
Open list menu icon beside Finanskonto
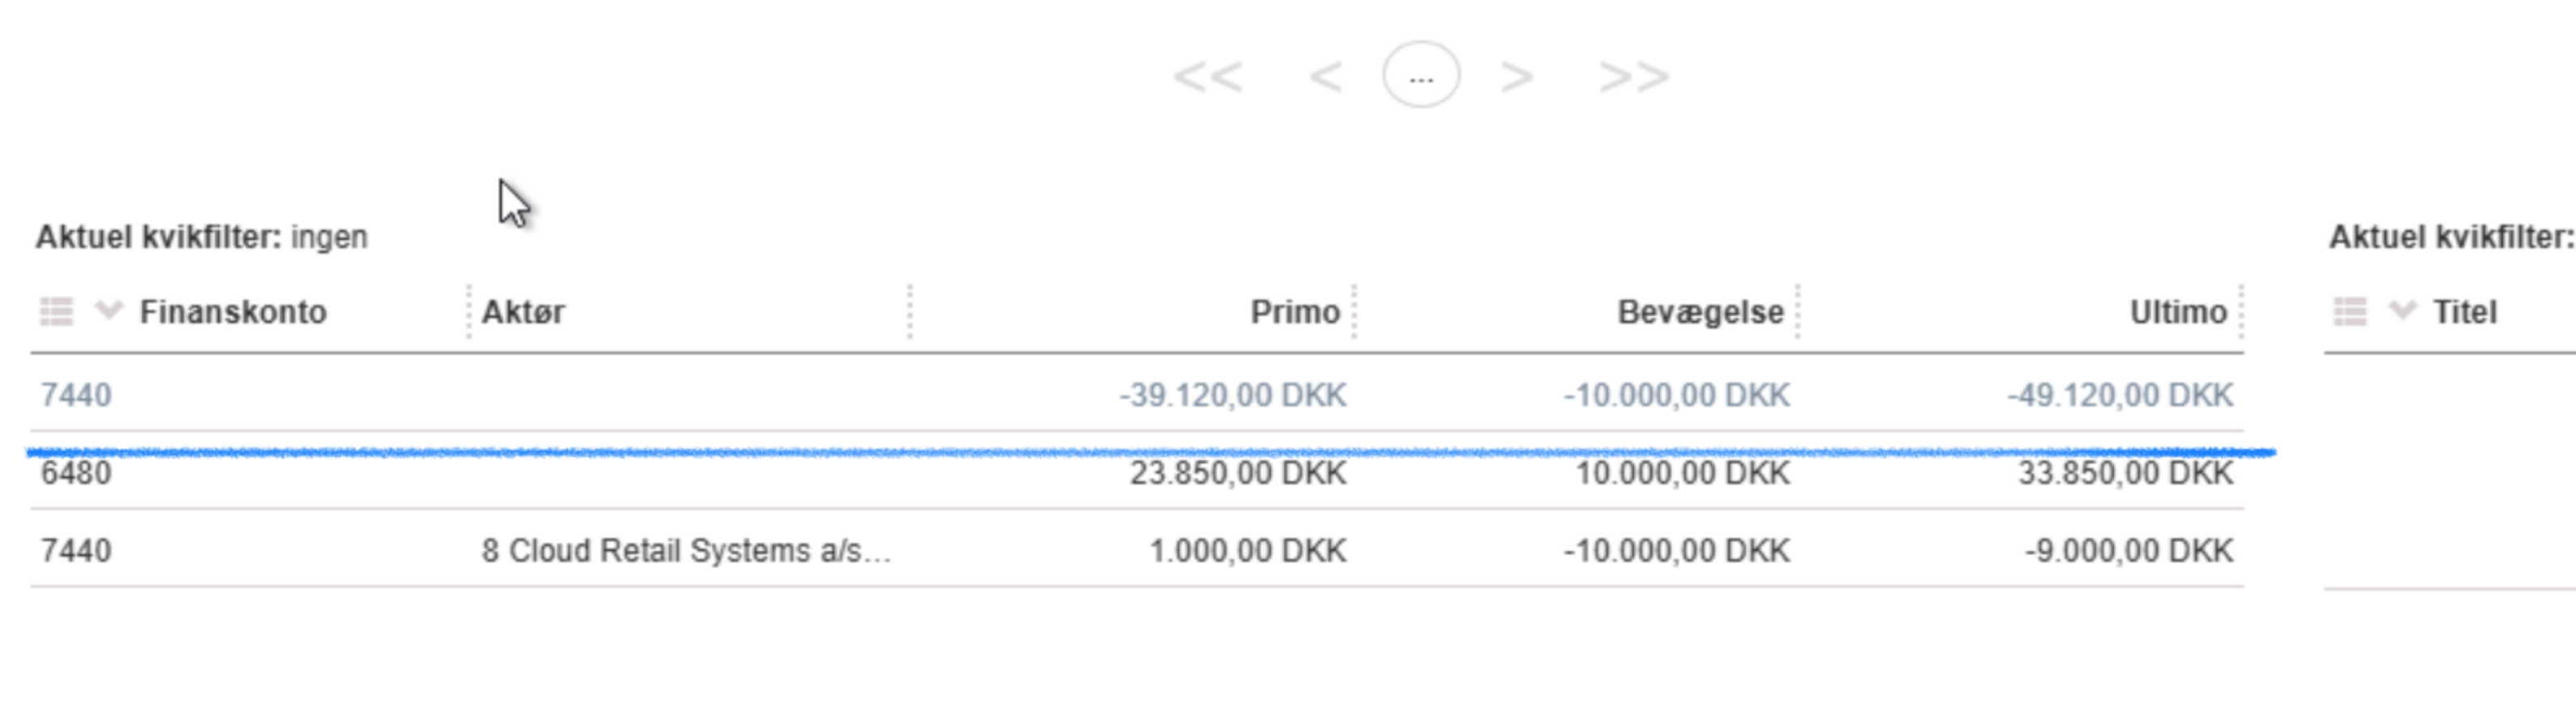[56, 312]
